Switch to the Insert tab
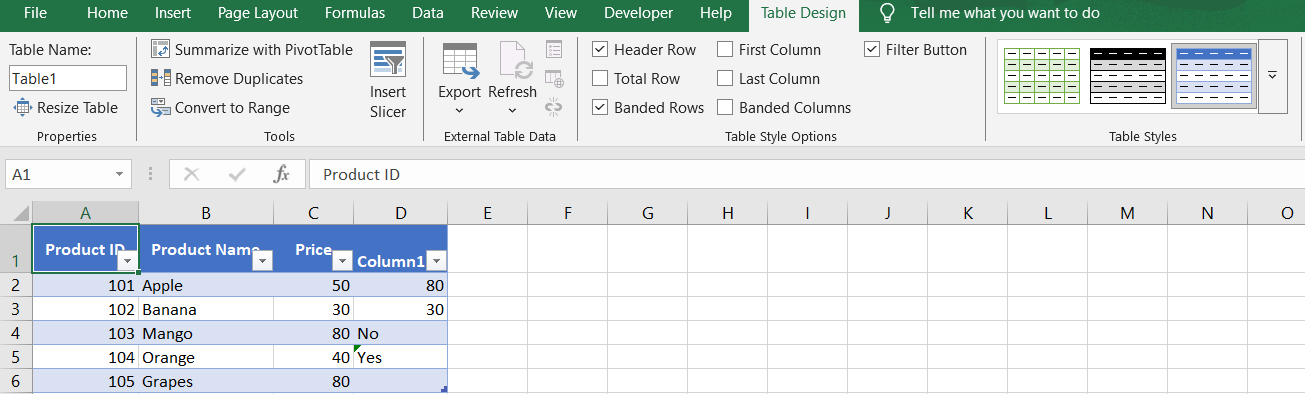 pyautogui.click(x=173, y=13)
